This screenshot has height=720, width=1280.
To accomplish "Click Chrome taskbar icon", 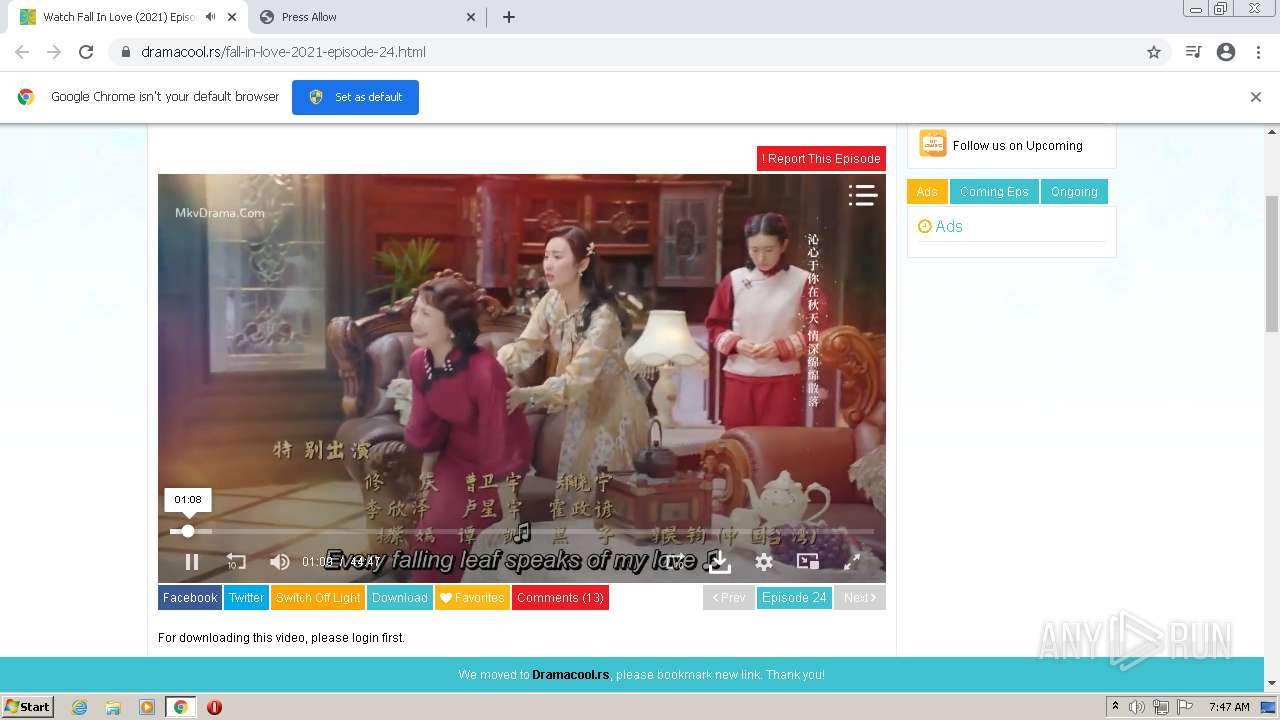I will coord(180,707).
